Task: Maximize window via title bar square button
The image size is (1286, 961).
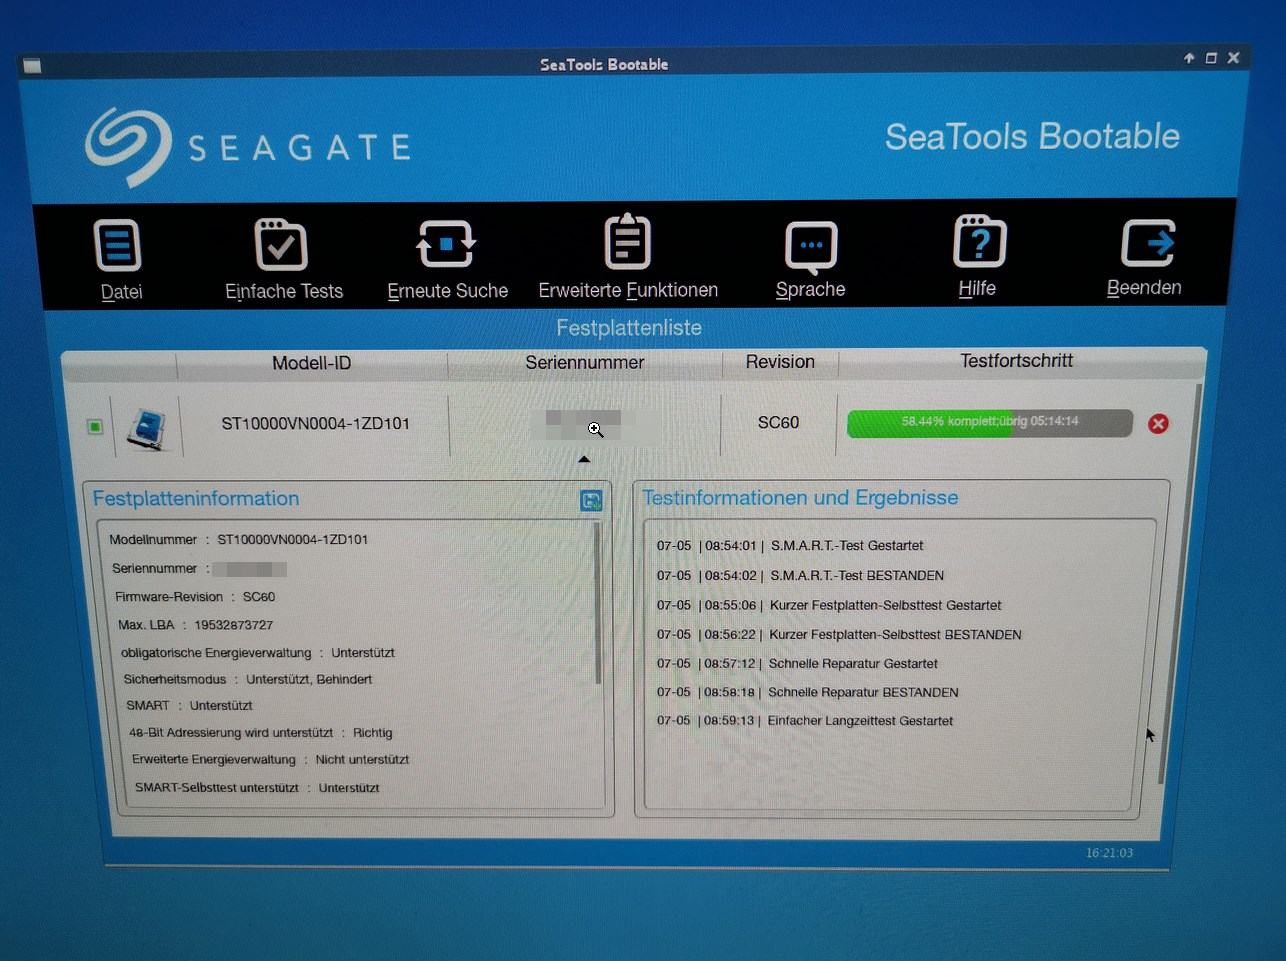Action: (1211, 58)
